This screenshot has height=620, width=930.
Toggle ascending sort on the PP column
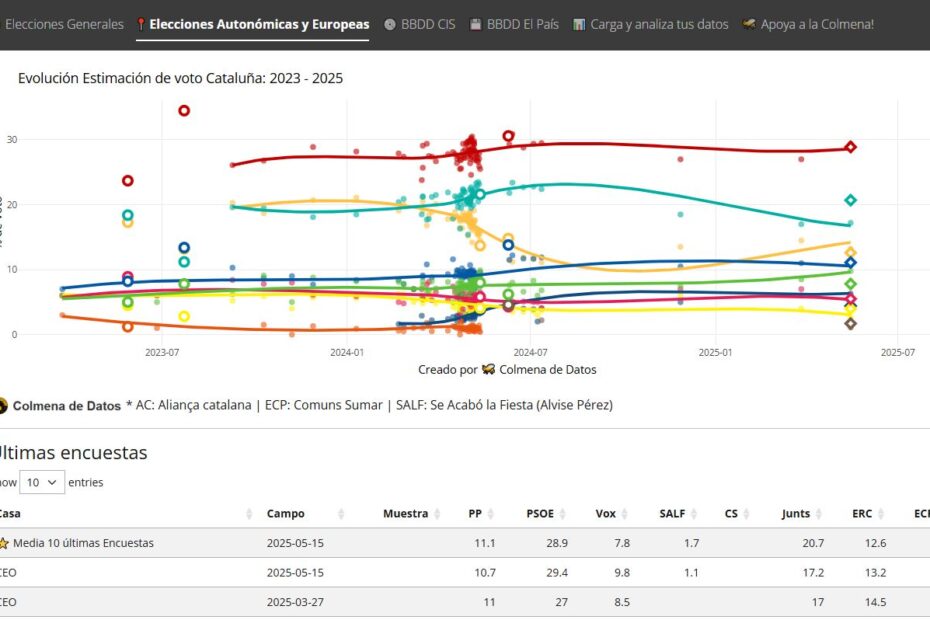coord(490,513)
